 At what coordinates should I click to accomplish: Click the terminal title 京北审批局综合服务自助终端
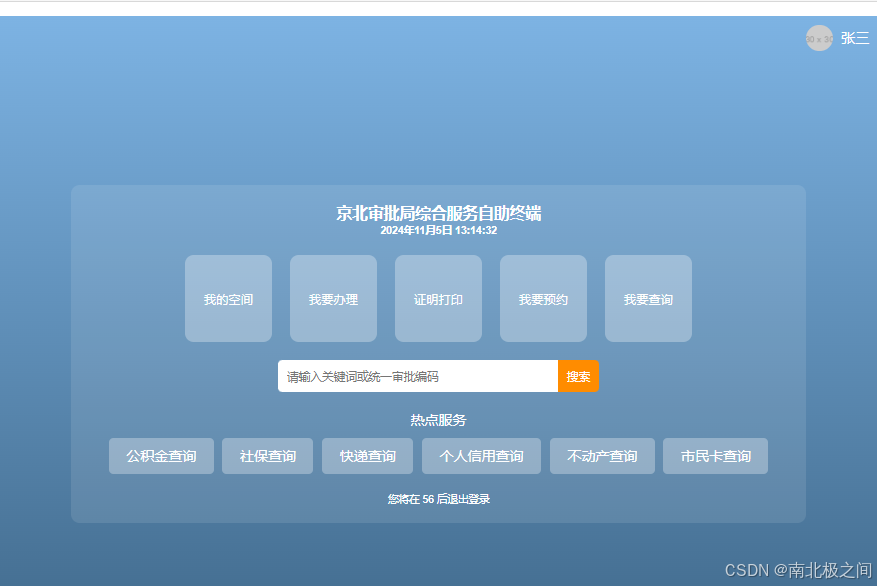pyautogui.click(x=438, y=213)
